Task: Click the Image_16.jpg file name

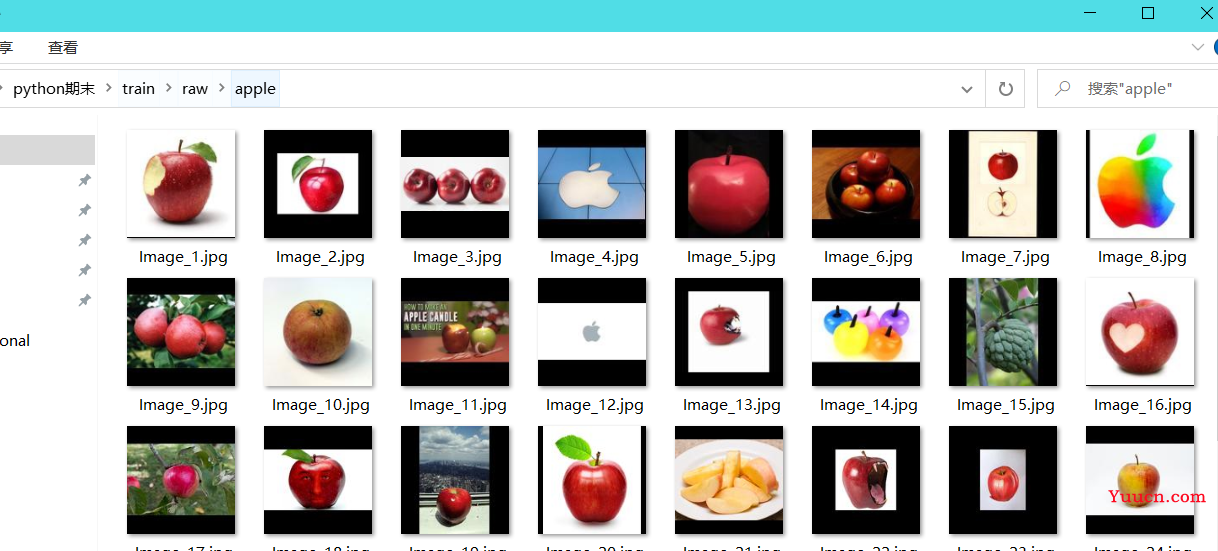Action: click(x=1143, y=405)
